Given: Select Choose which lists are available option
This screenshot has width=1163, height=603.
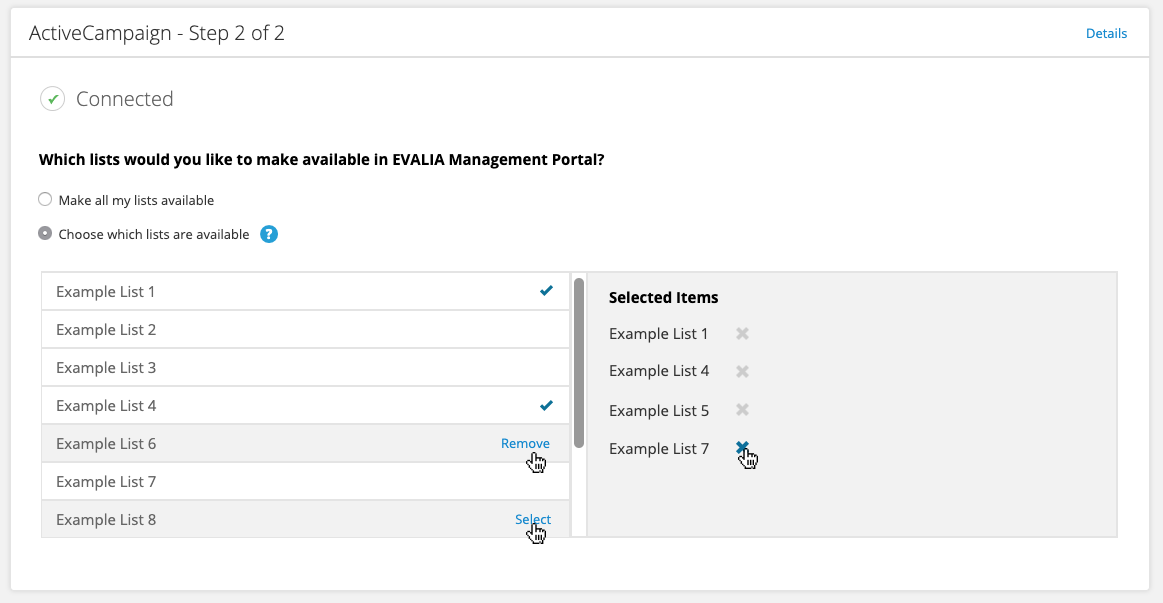Looking at the screenshot, I should pos(45,234).
